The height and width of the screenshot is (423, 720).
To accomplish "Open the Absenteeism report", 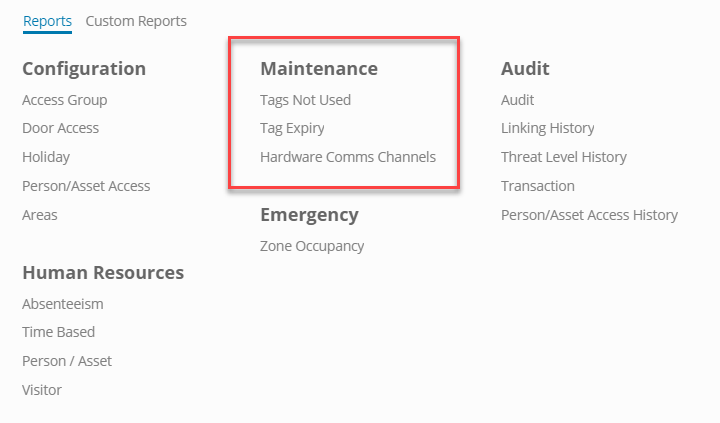I will pyautogui.click(x=62, y=304).
